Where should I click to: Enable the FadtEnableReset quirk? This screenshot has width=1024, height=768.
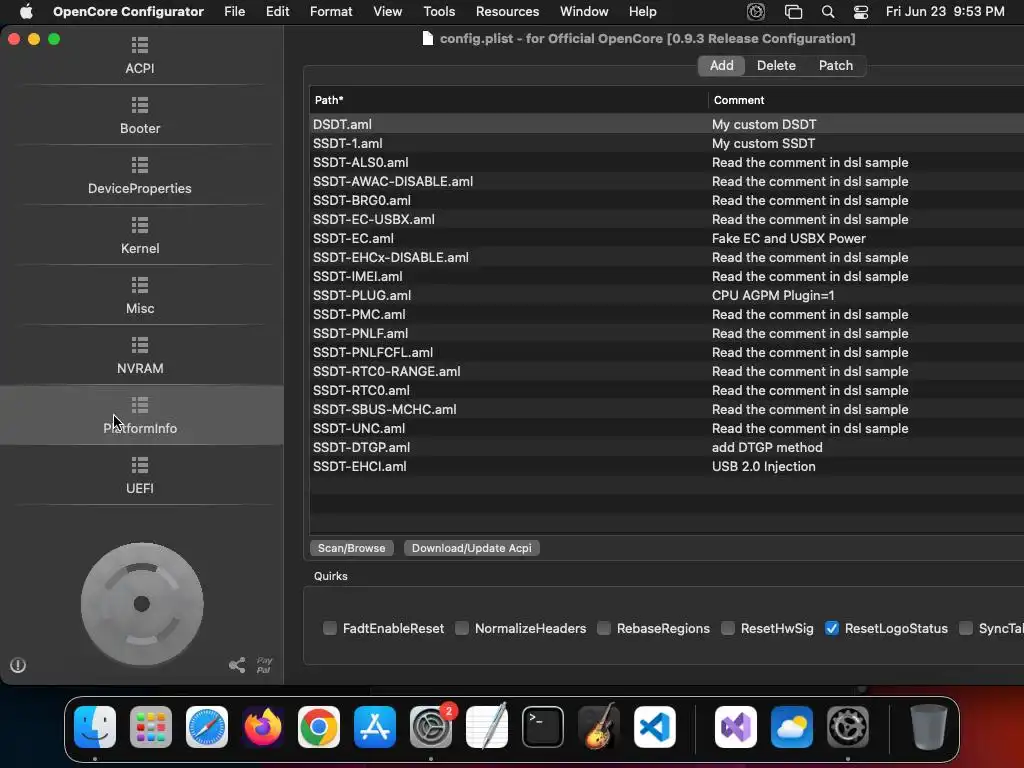(x=330, y=628)
